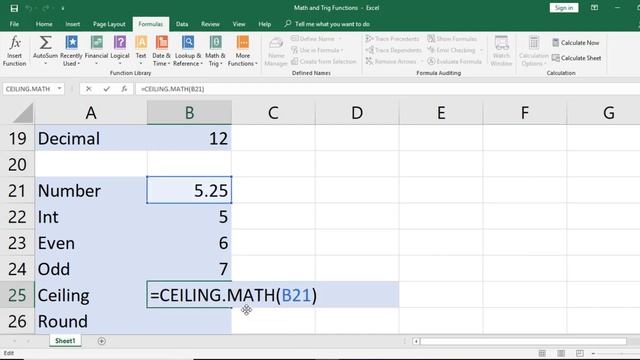Image resolution: width=640 pixels, height=360 pixels.
Task: Click cell B23 with value 6
Action: [x=189, y=242]
